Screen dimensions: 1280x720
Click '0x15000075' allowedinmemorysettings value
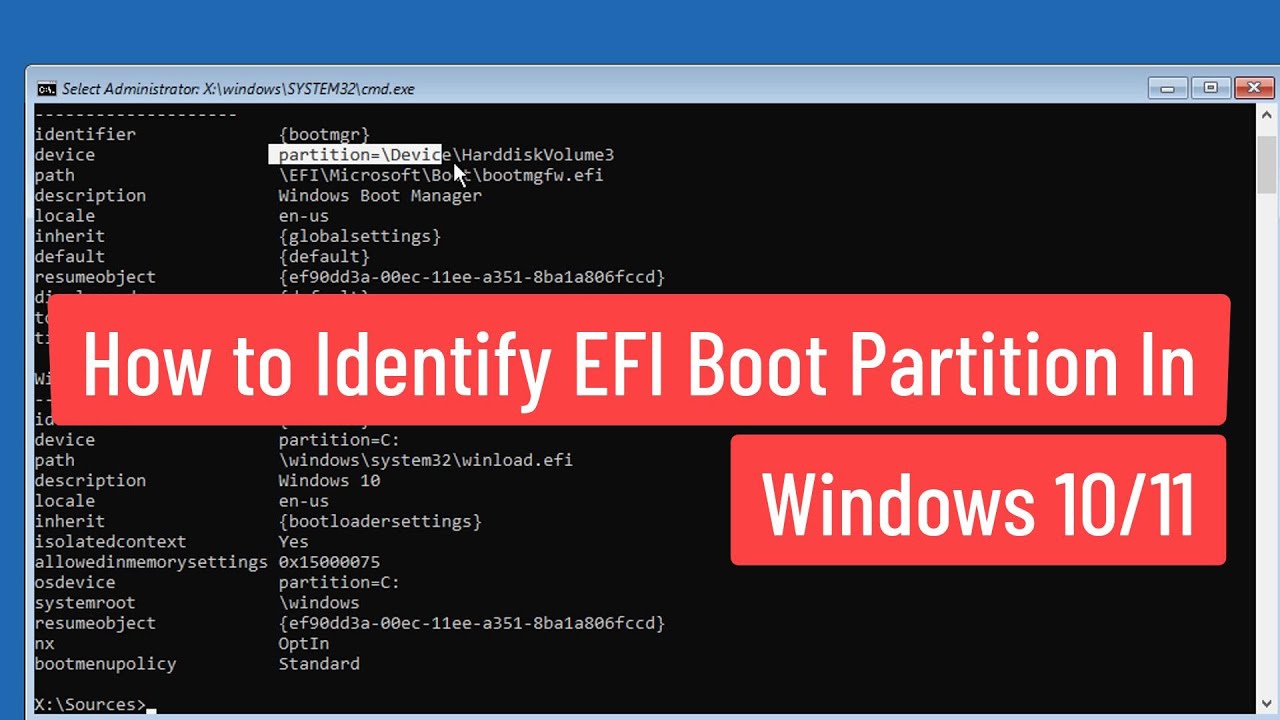coord(329,562)
